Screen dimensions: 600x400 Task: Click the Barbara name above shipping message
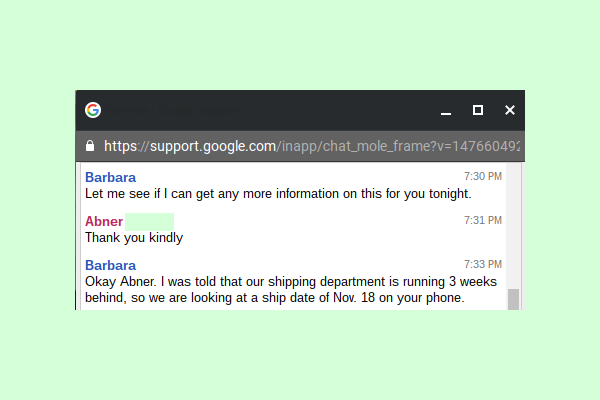click(x=111, y=265)
